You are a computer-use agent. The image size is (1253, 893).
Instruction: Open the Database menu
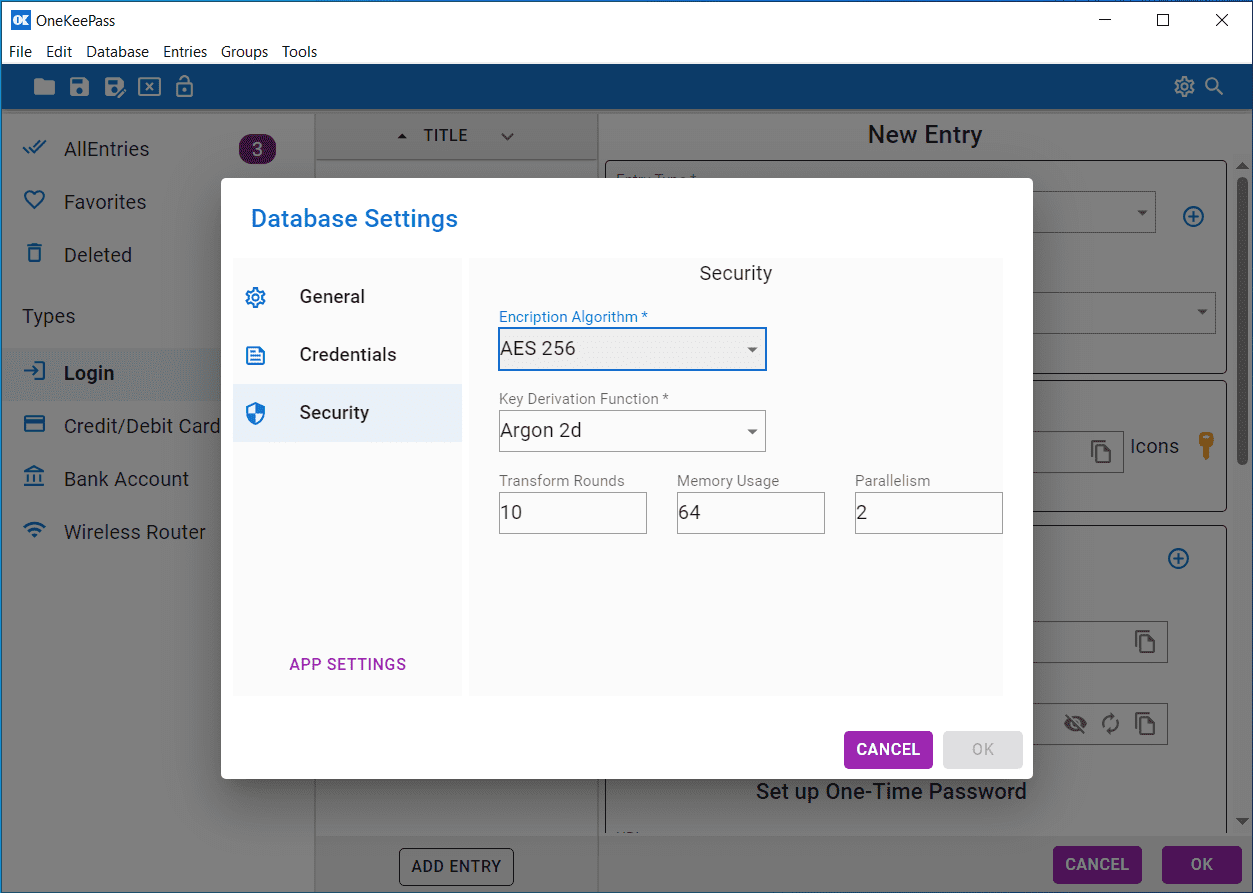click(117, 52)
